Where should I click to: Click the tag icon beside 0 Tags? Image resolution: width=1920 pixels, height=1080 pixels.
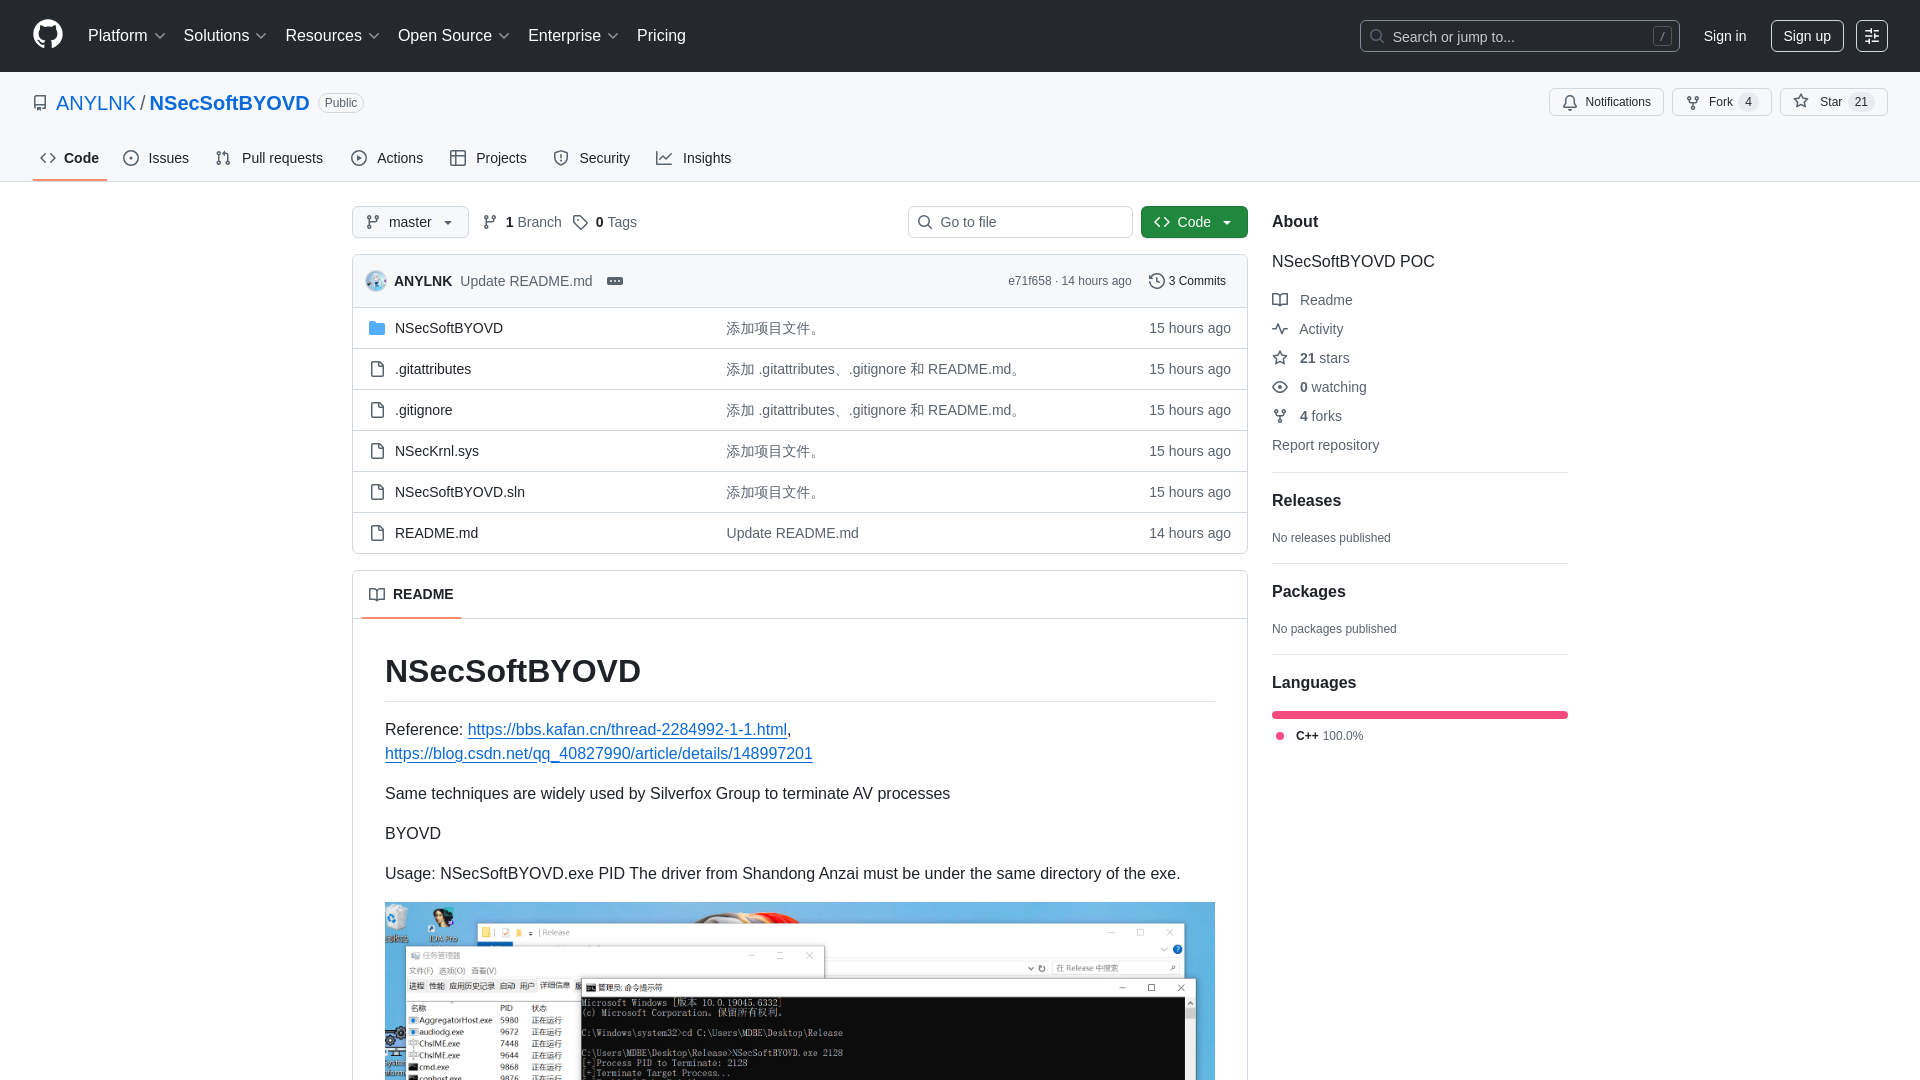point(580,222)
